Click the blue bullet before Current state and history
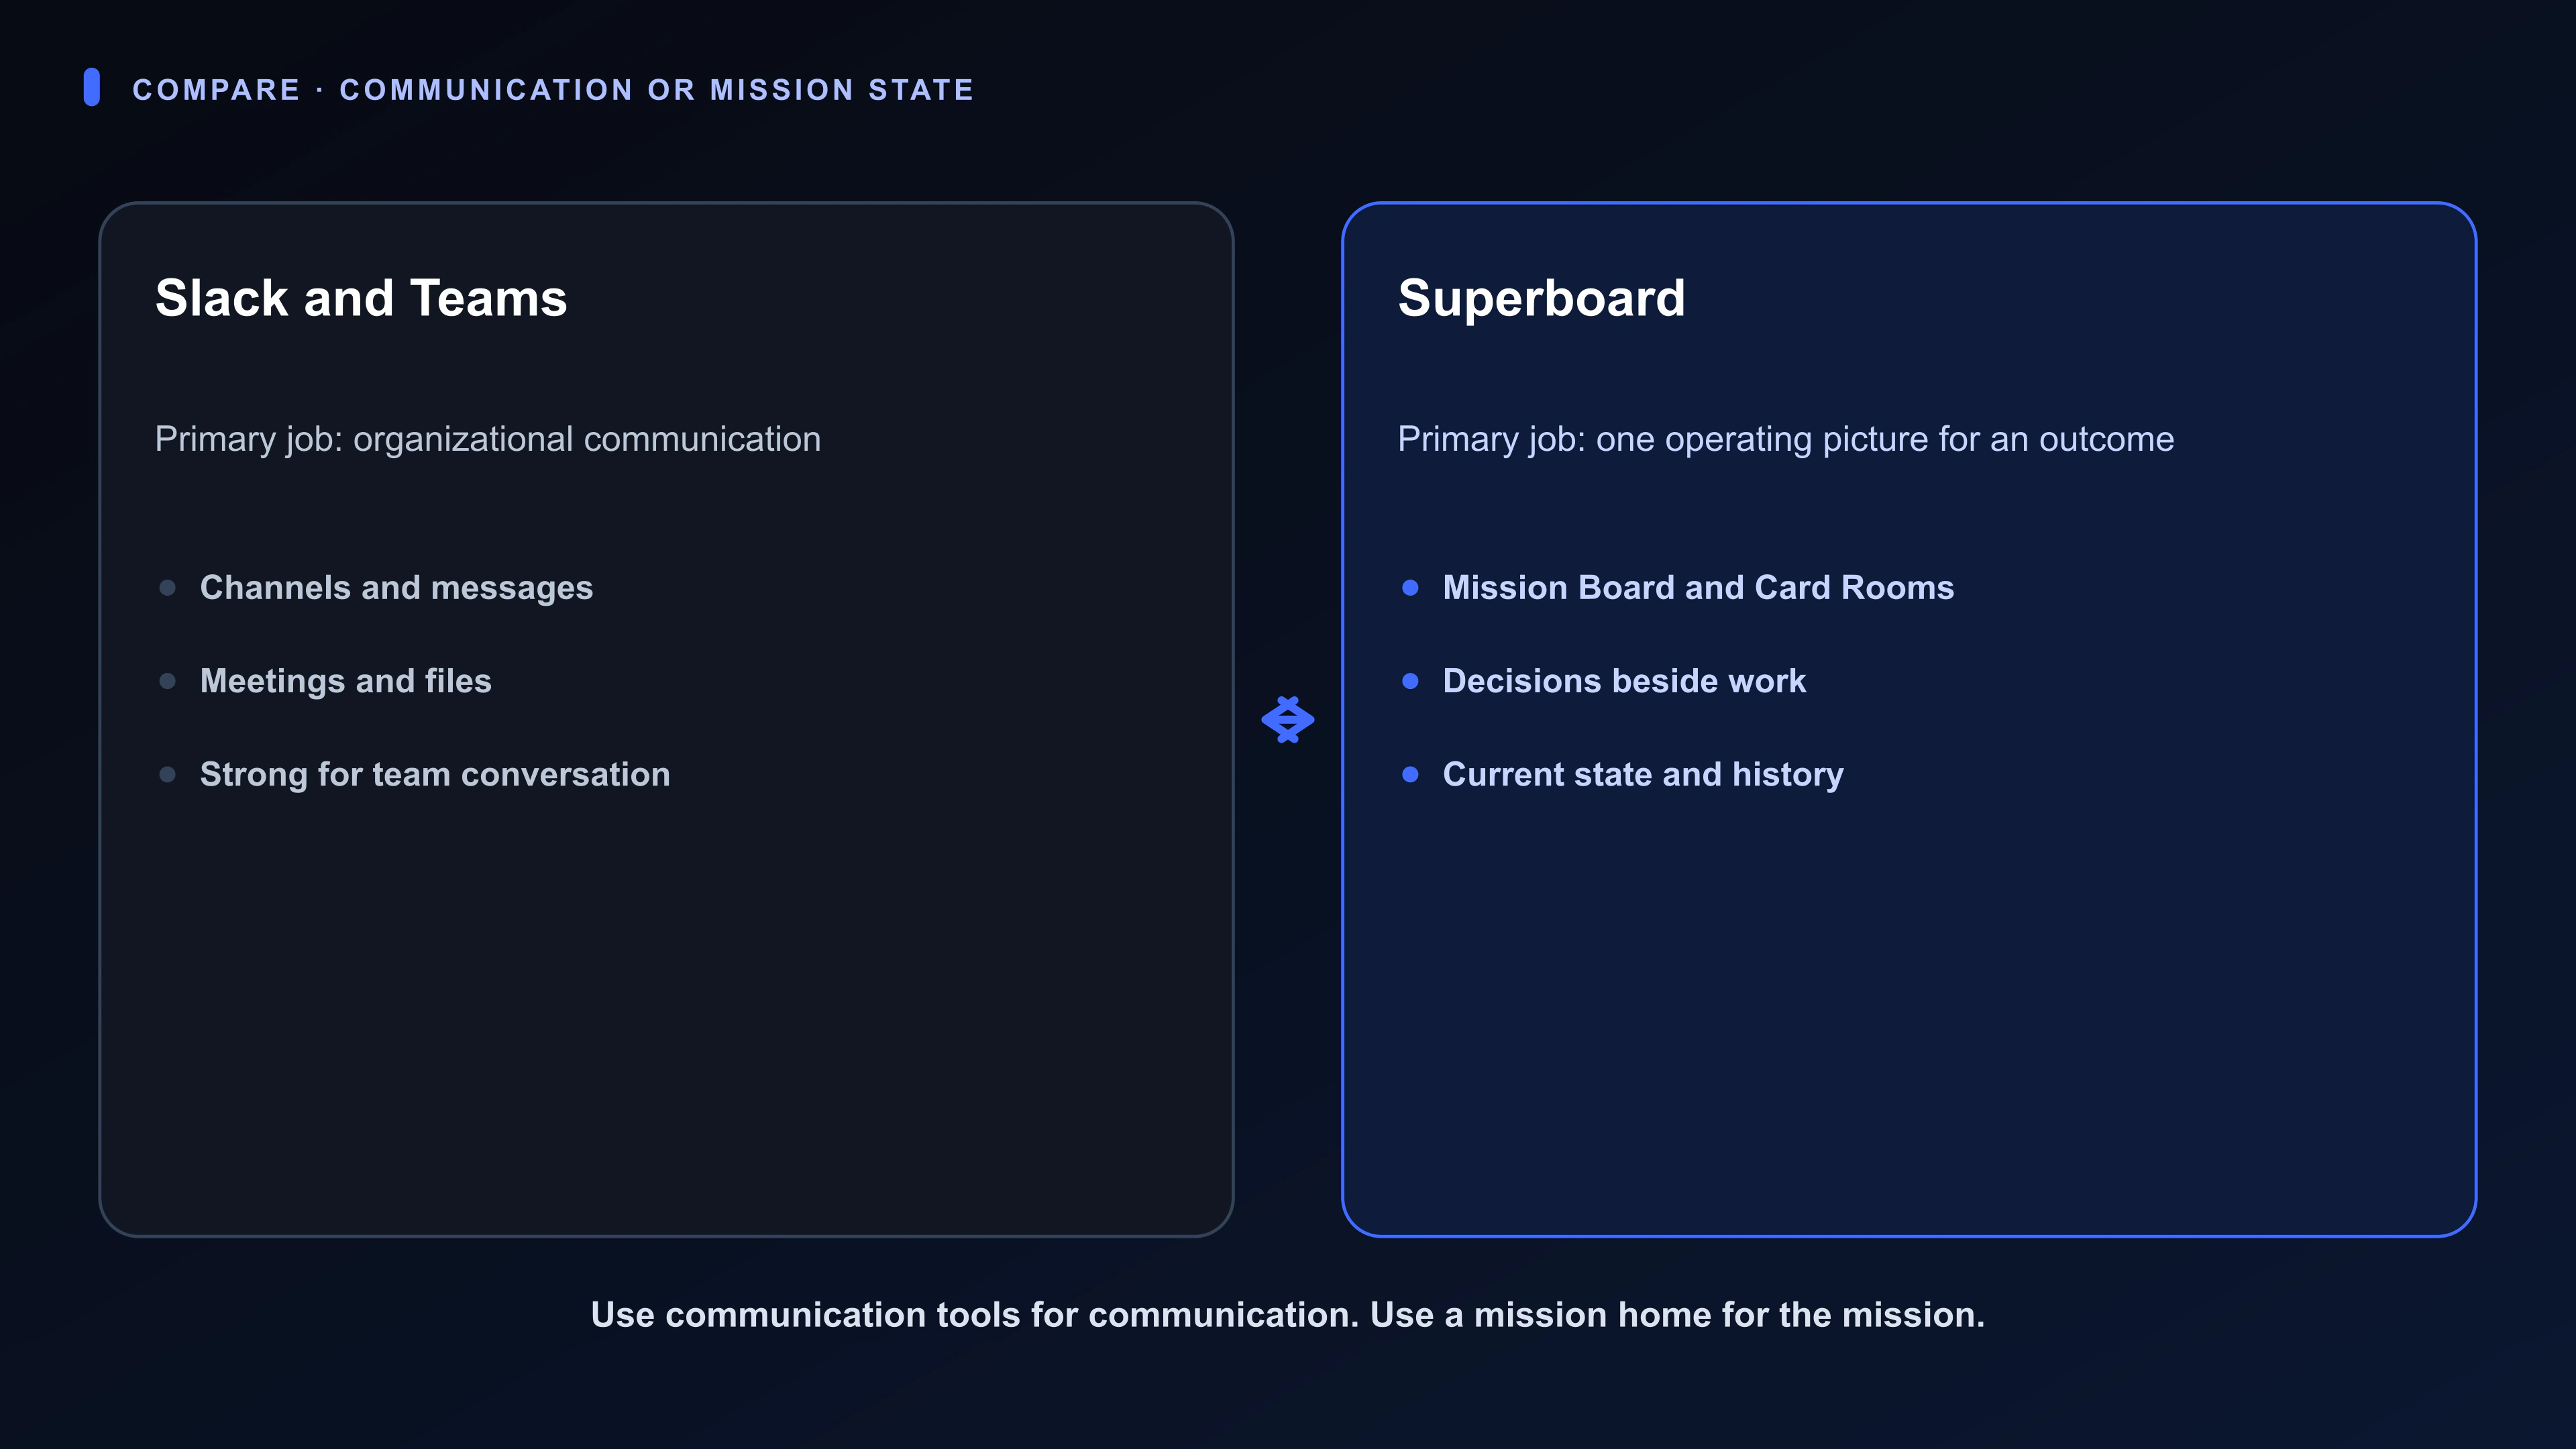The image size is (2576, 1449). coord(1410,774)
